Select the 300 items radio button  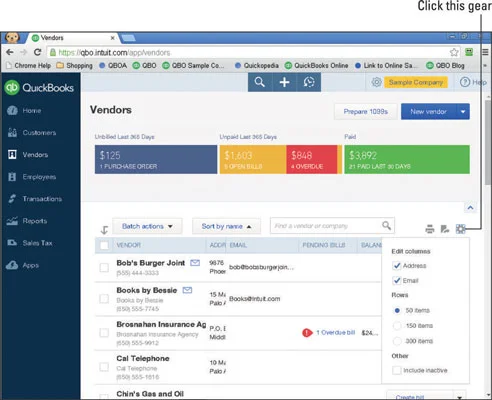pyautogui.click(x=397, y=341)
